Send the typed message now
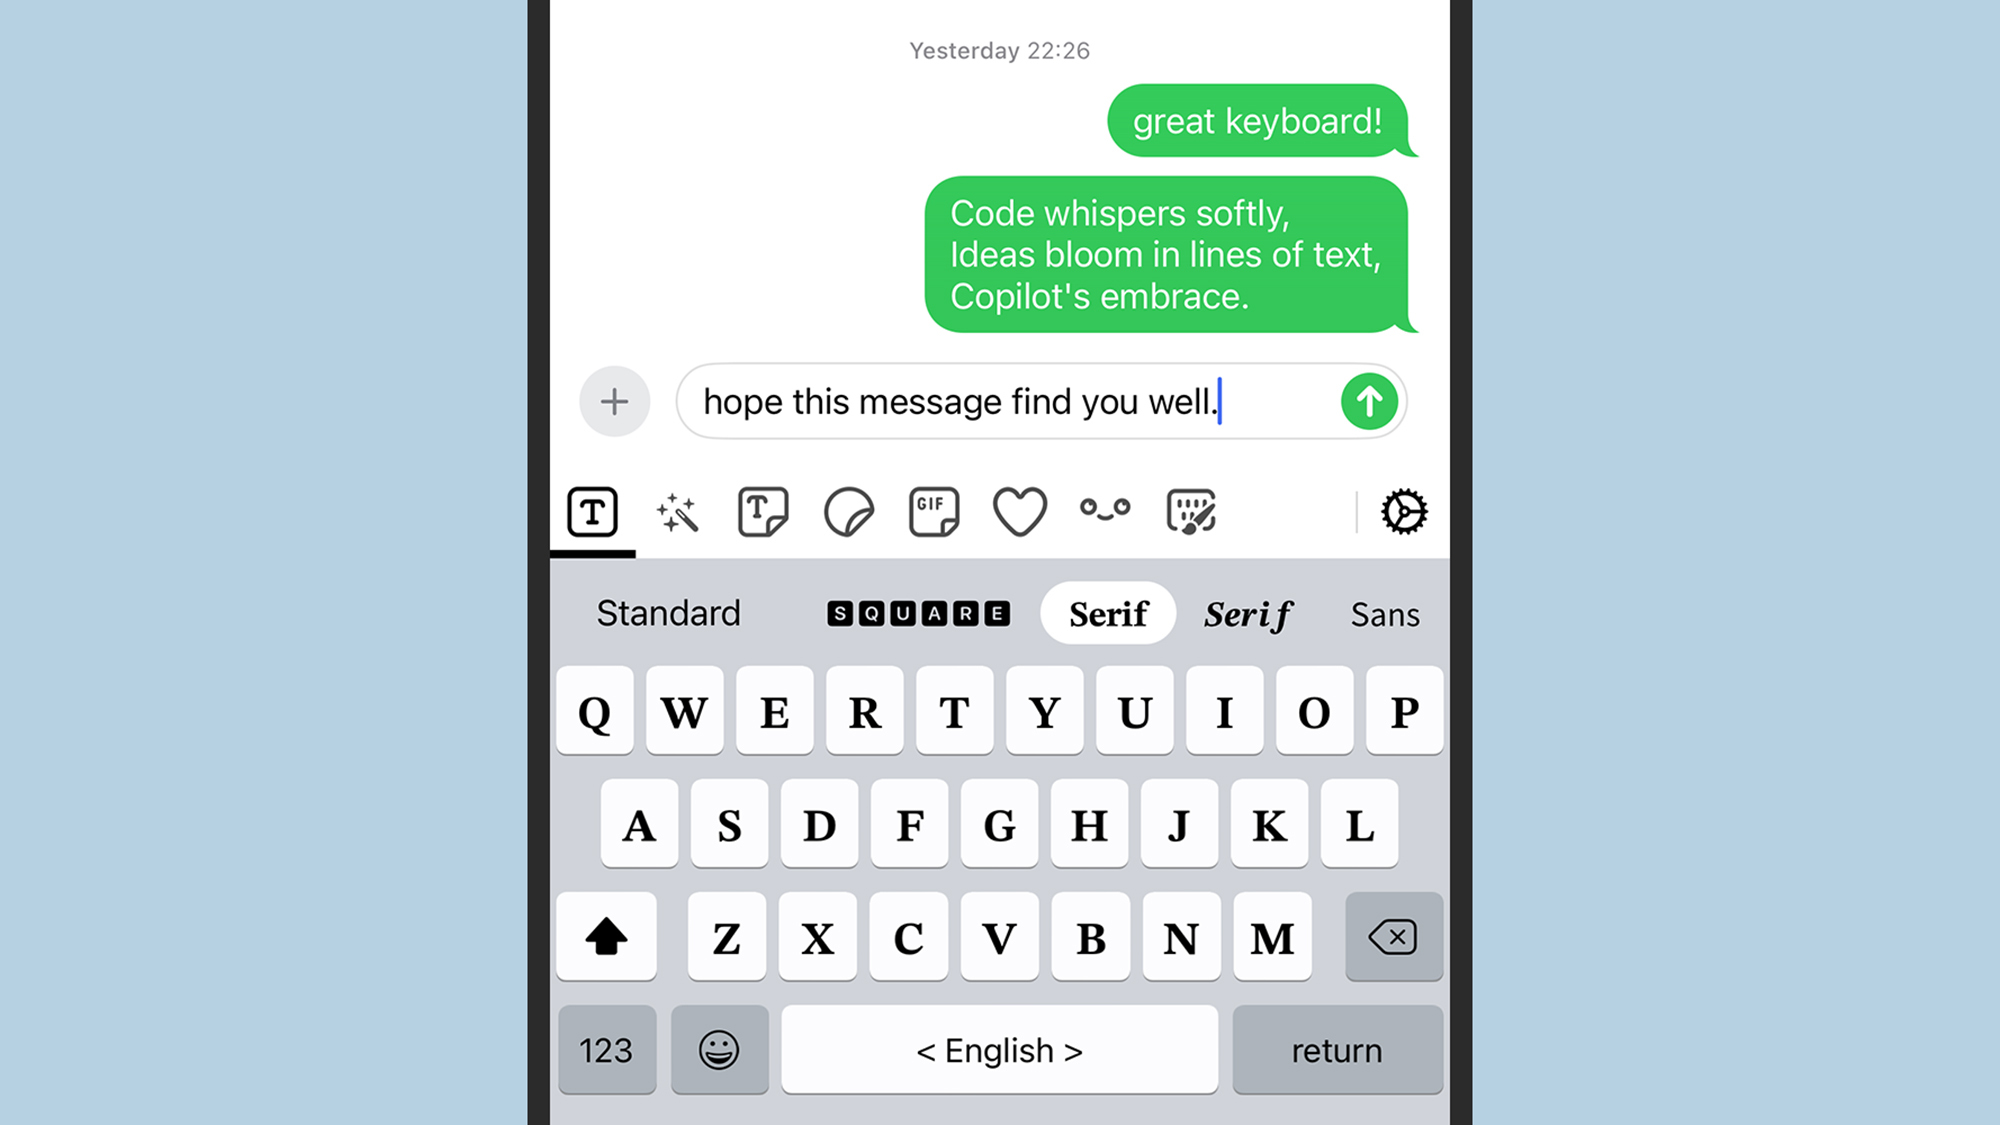This screenshot has height=1125, width=2000. (x=1368, y=401)
